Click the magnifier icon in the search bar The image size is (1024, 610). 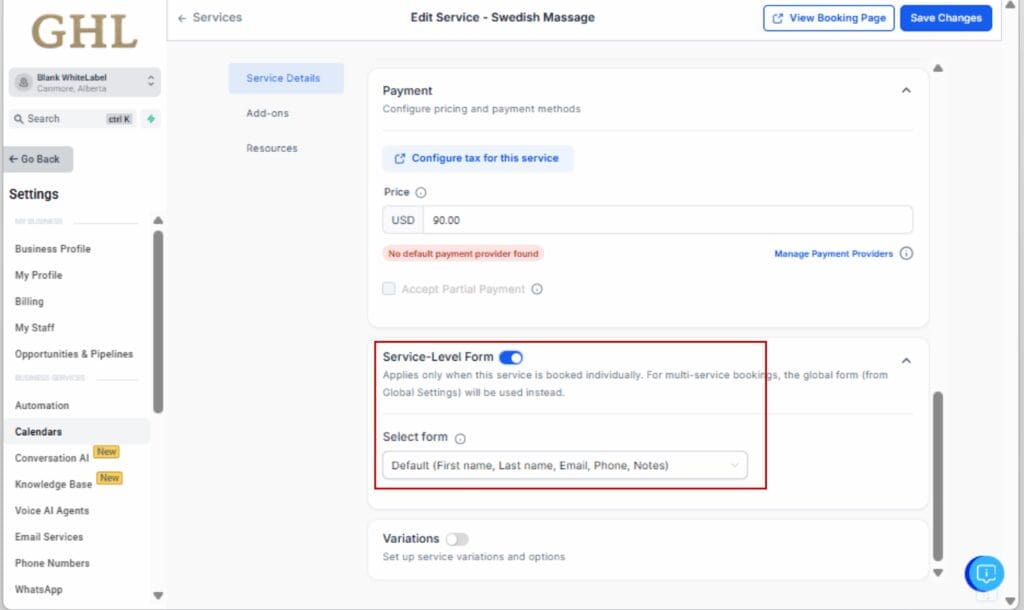(21, 119)
